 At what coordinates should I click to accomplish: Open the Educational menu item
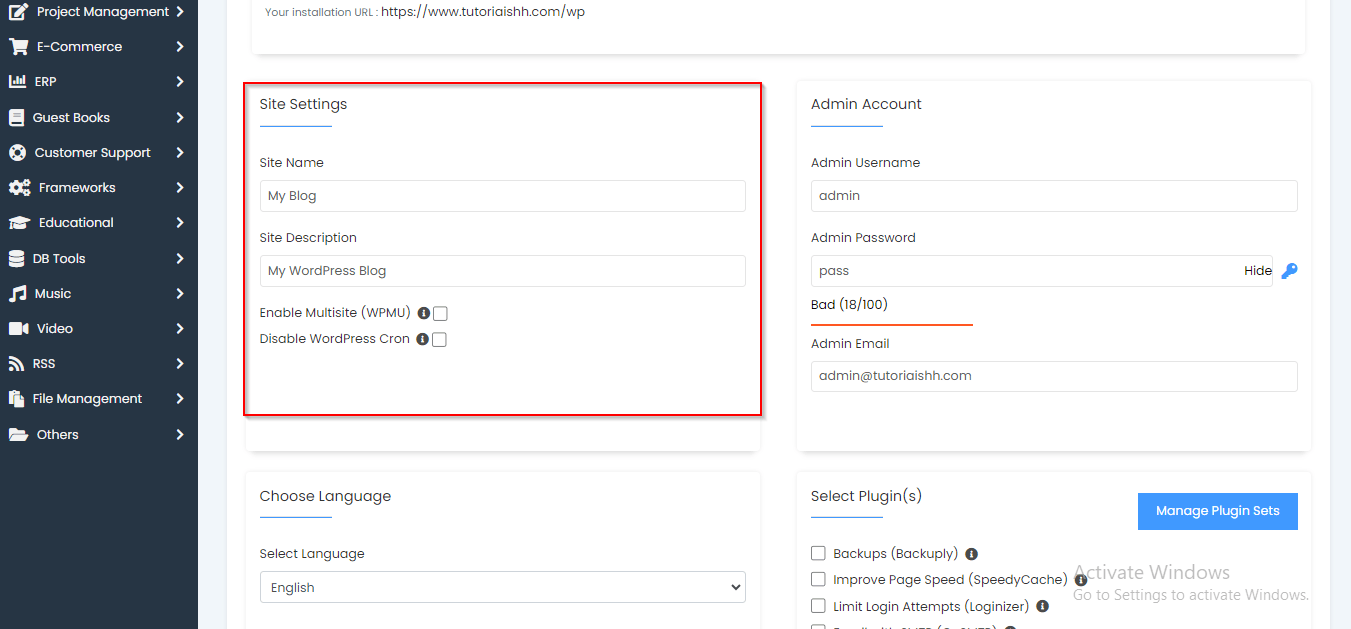tap(76, 223)
